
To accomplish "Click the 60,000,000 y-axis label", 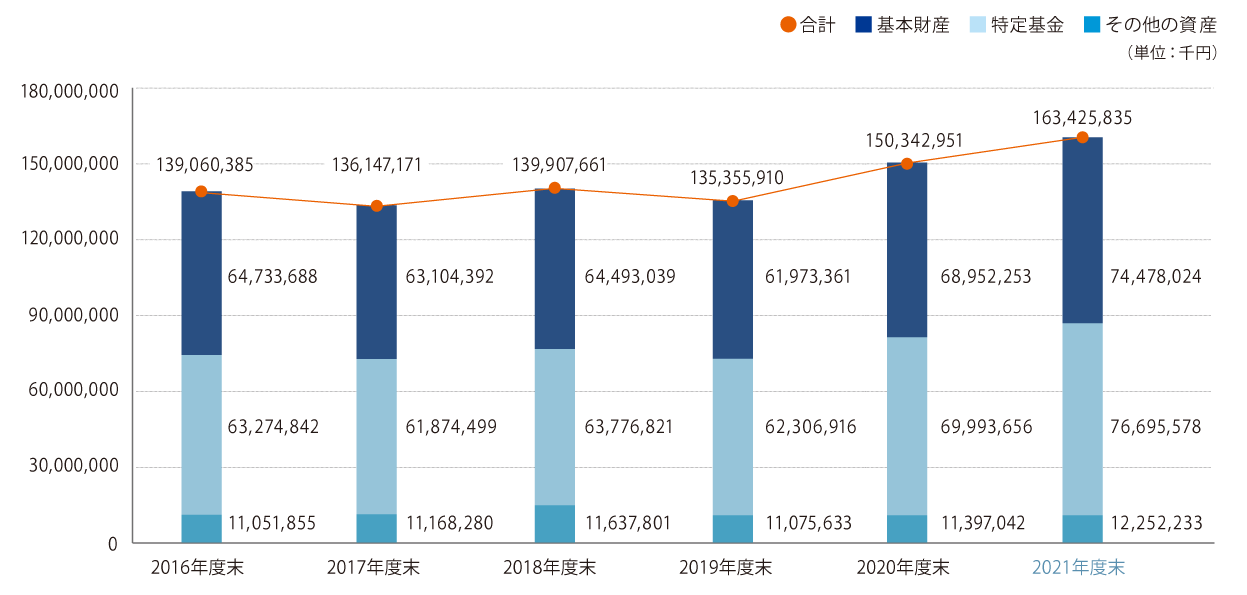I will pos(75,391).
